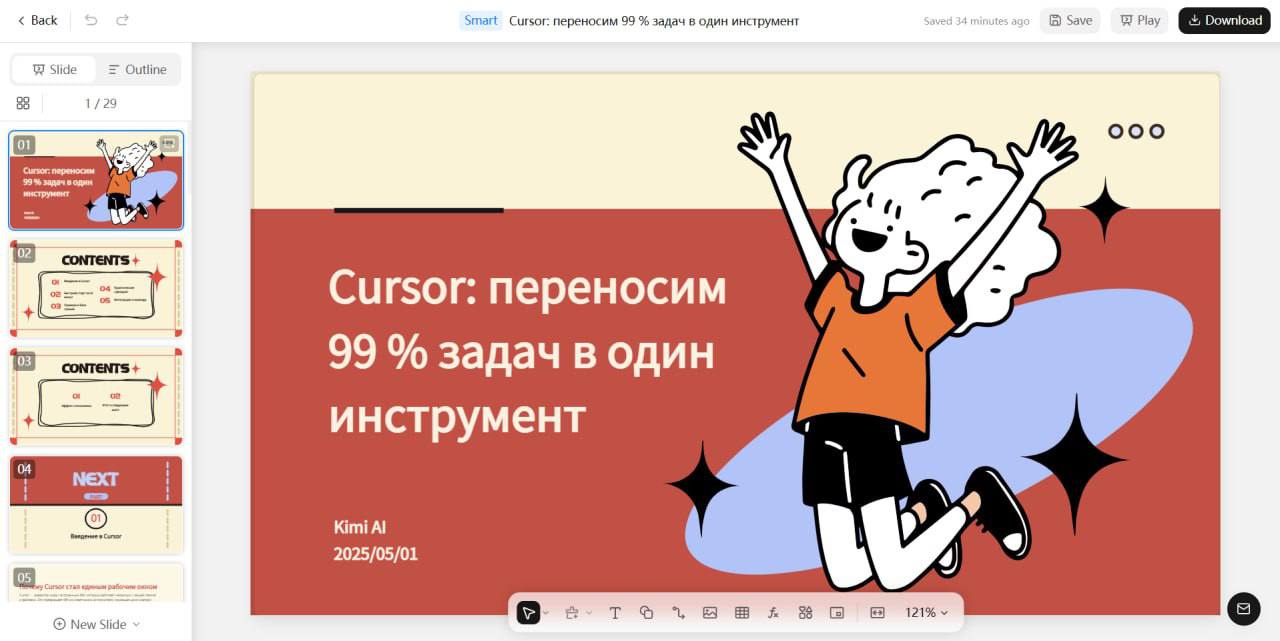
Task: Click the toolbox insert icon
Action: [x=572, y=612]
